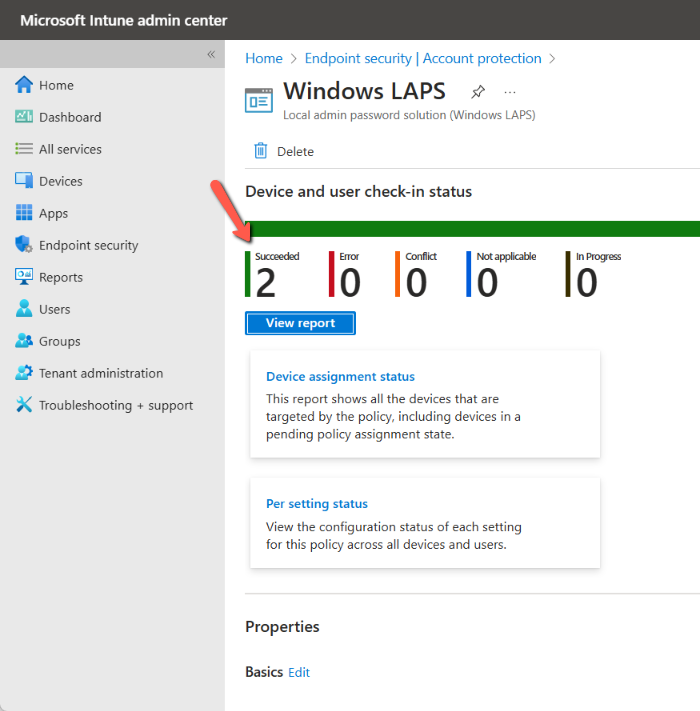The height and width of the screenshot is (711, 700).
Task: Click the Error count value
Action: pos(350,282)
